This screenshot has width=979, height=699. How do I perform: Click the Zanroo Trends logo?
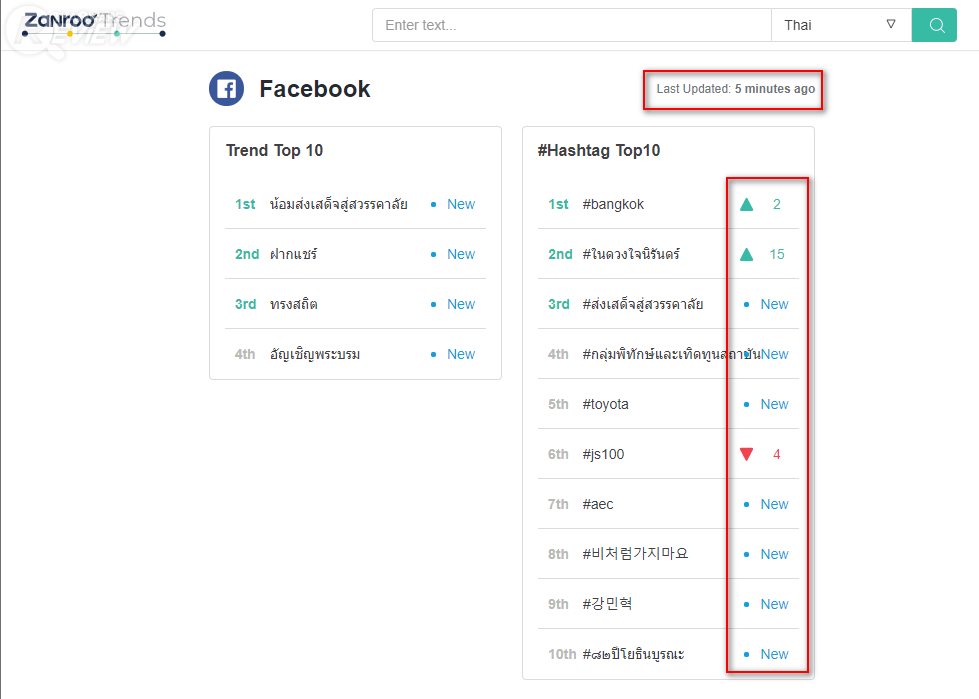(94, 24)
